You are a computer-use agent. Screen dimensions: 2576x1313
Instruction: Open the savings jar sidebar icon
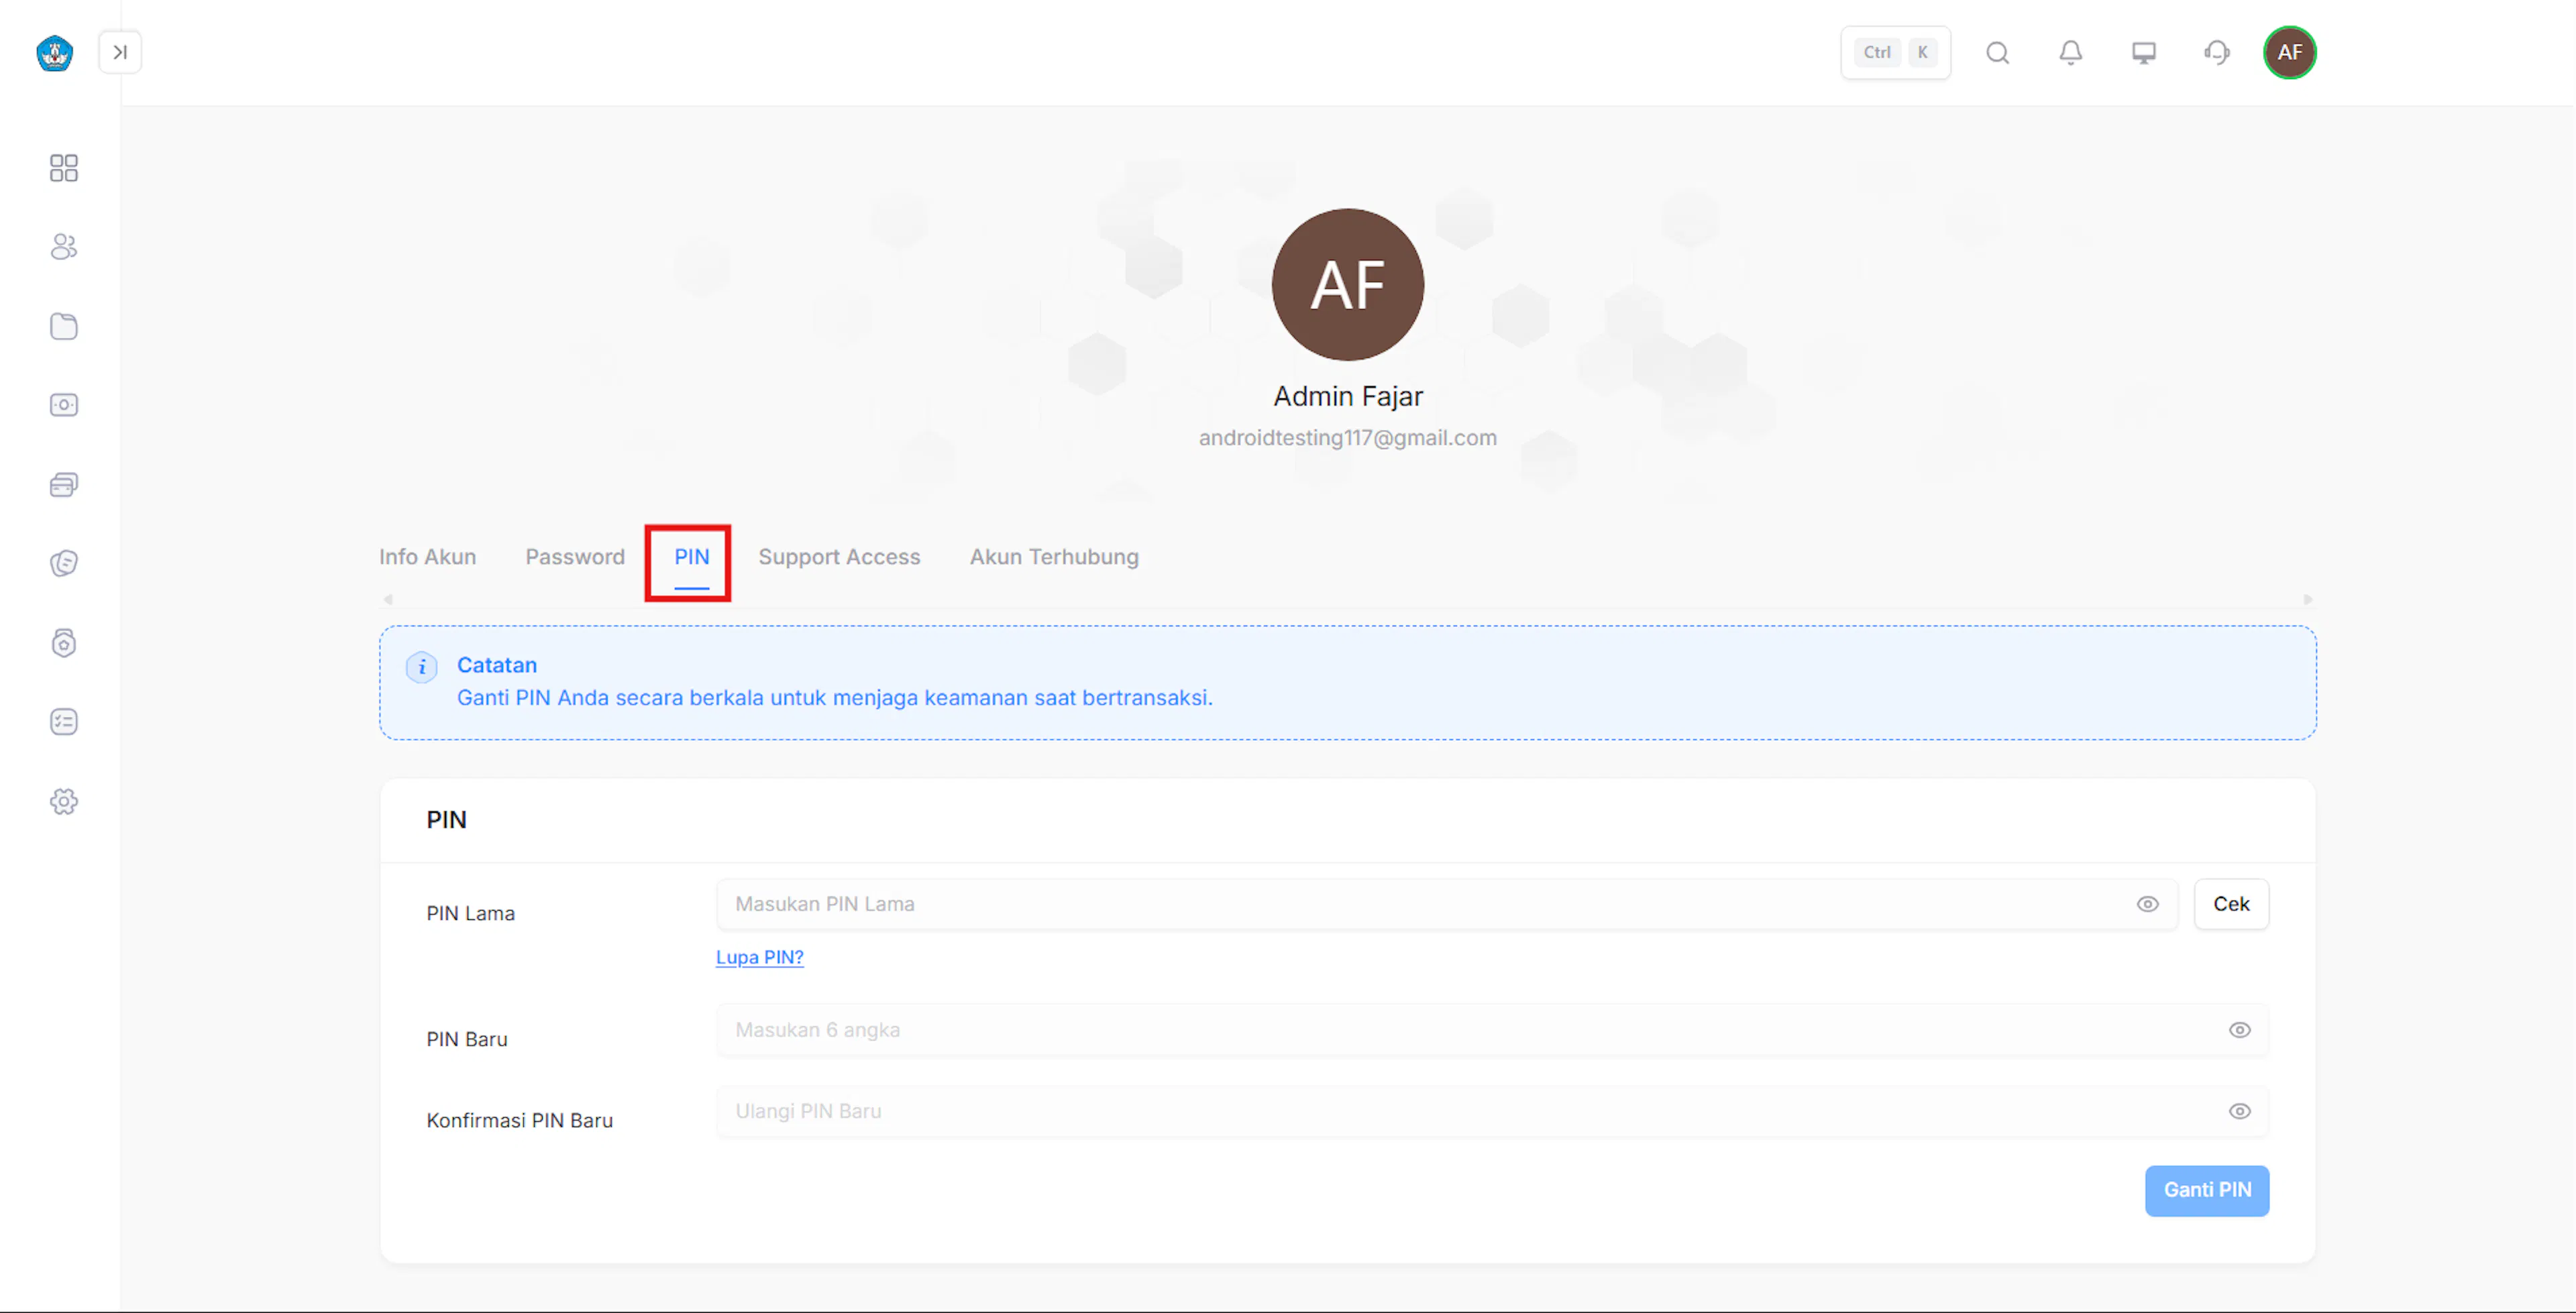64,643
